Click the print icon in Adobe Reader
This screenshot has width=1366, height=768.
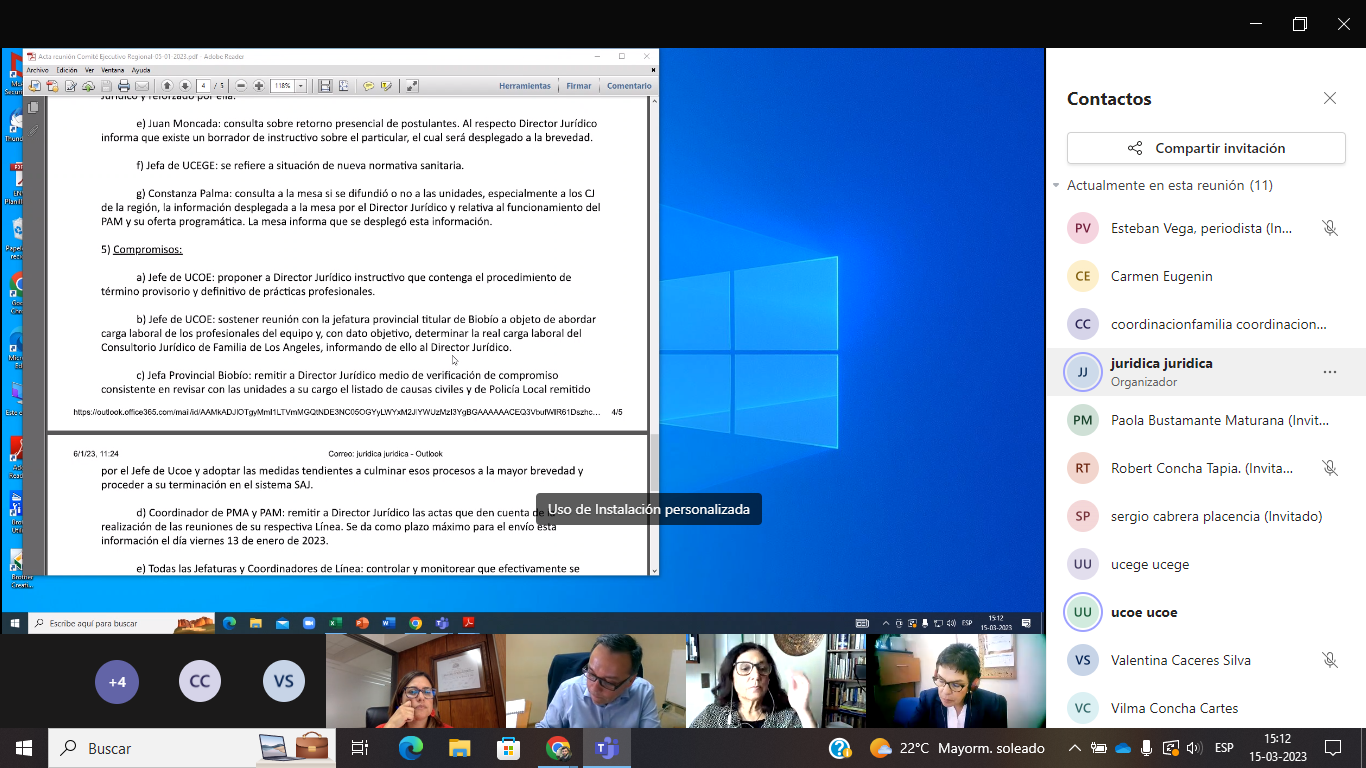point(124,86)
